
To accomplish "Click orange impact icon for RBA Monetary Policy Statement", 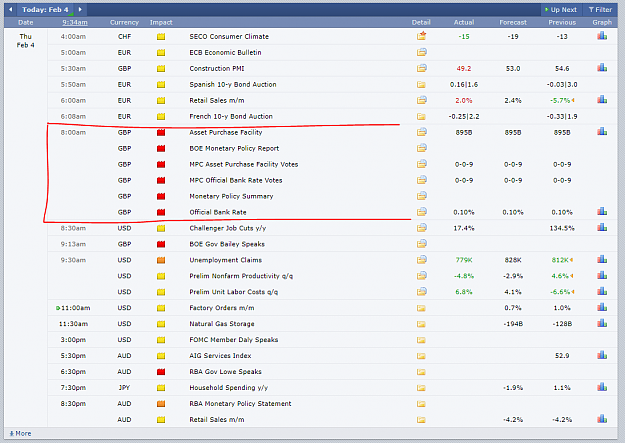I will pos(161,404).
